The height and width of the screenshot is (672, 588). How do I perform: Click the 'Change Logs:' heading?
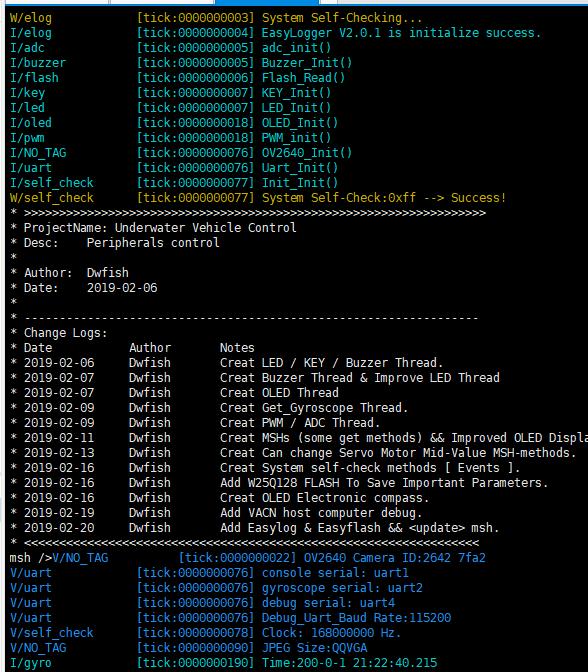[x=66, y=333]
